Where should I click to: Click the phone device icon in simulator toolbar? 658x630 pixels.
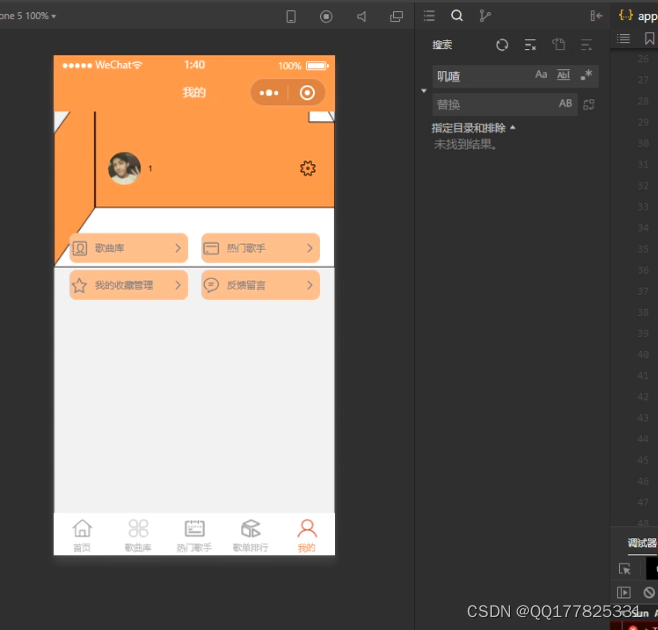click(x=291, y=16)
